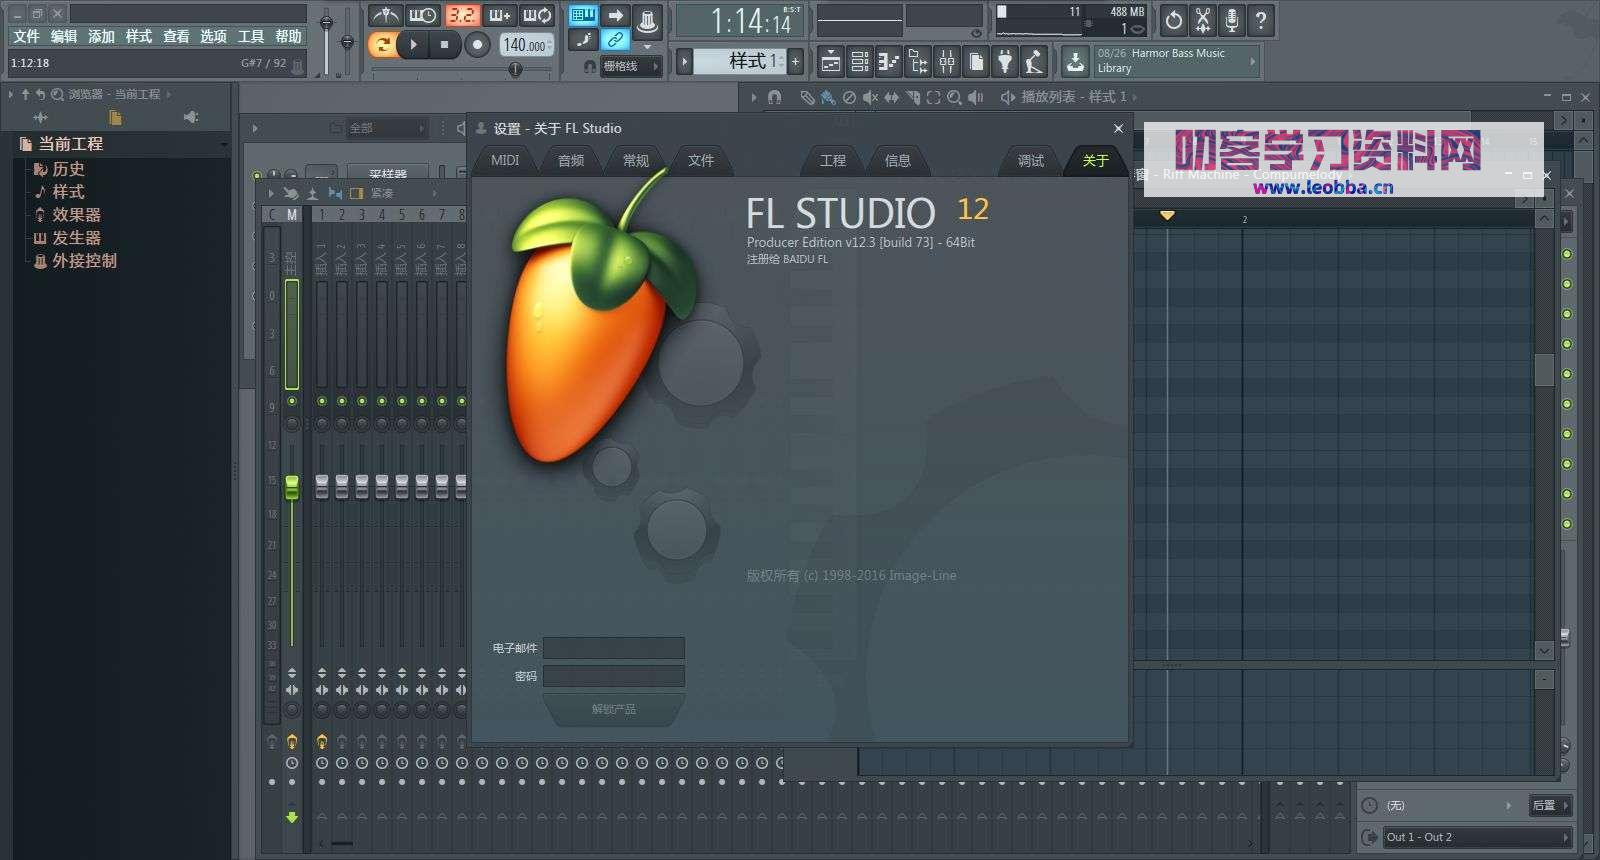Click the 解锁产品 button

pyautogui.click(x=614, y=709)
